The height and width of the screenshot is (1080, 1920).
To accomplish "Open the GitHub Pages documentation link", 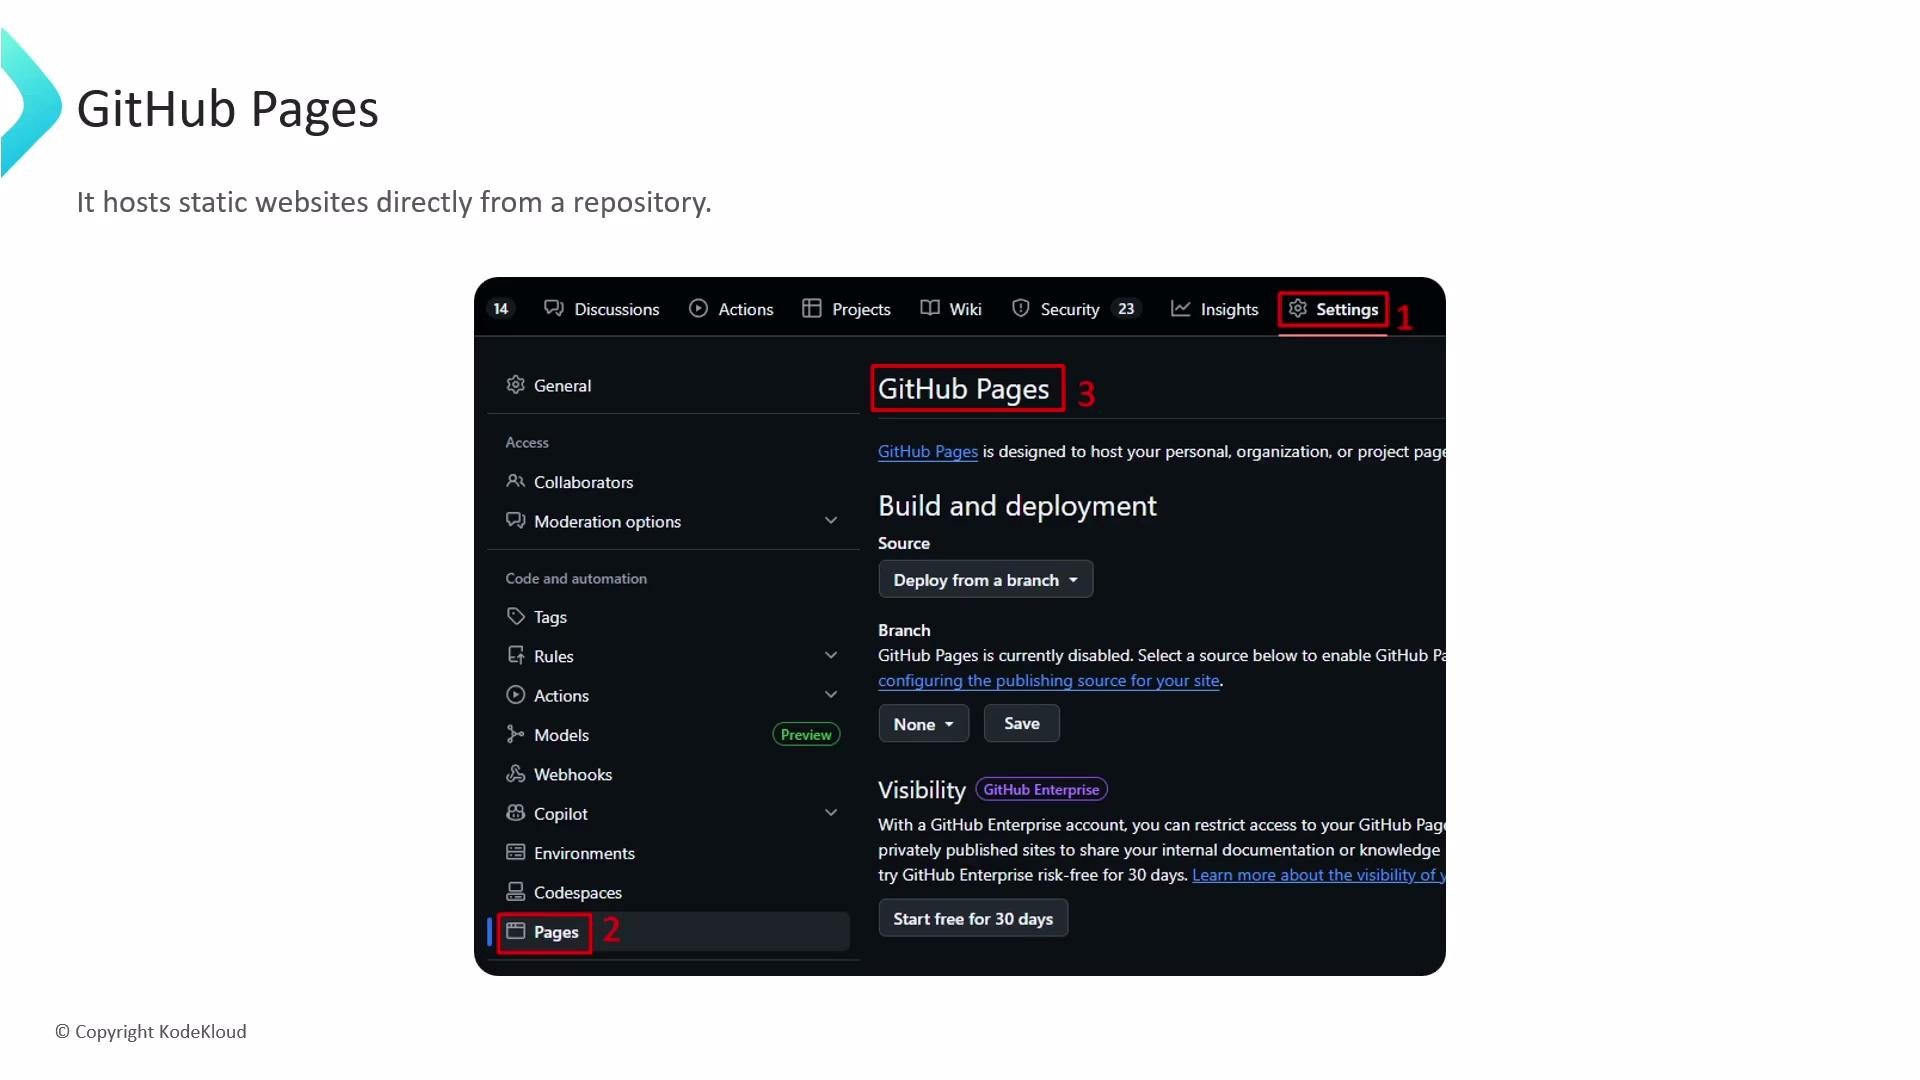I will (x=927, y=452).
